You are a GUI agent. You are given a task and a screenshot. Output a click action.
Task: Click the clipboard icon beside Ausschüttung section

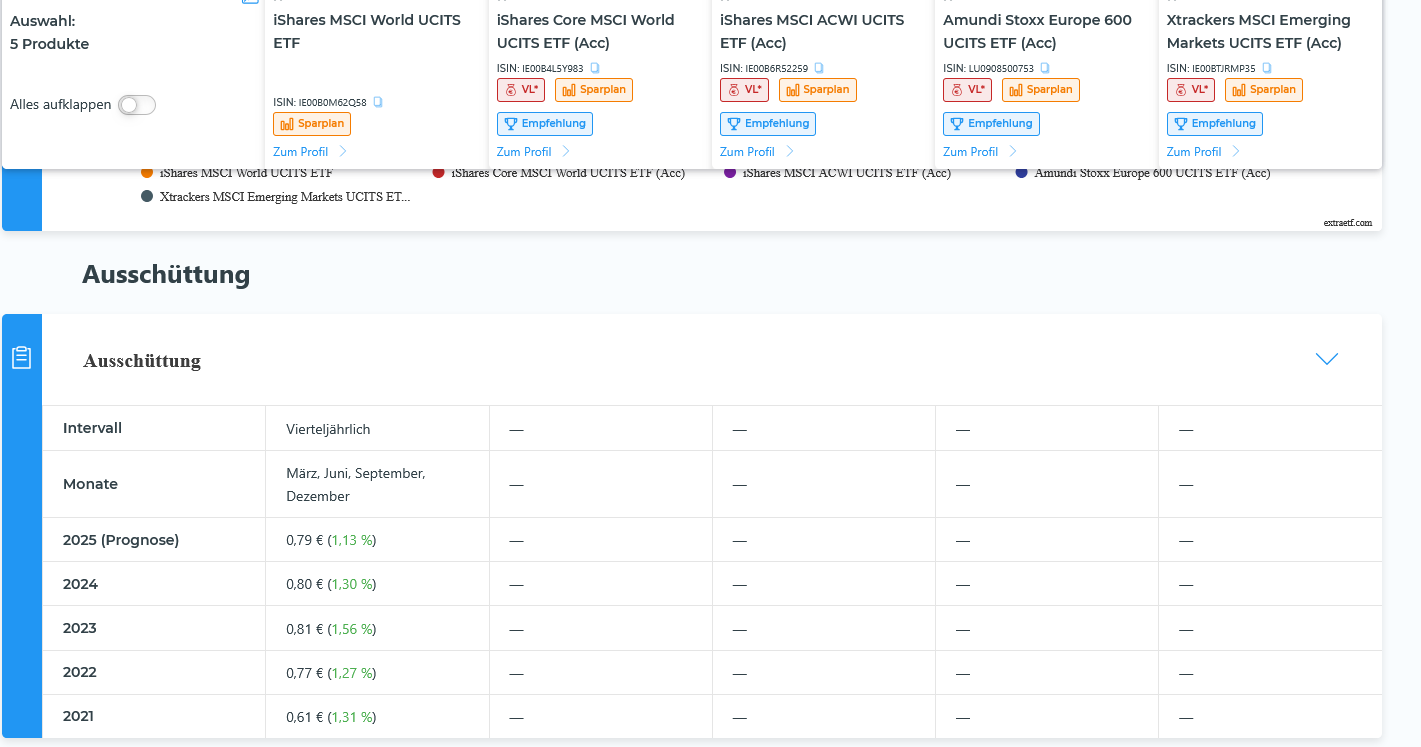click(x=22, y=358)
